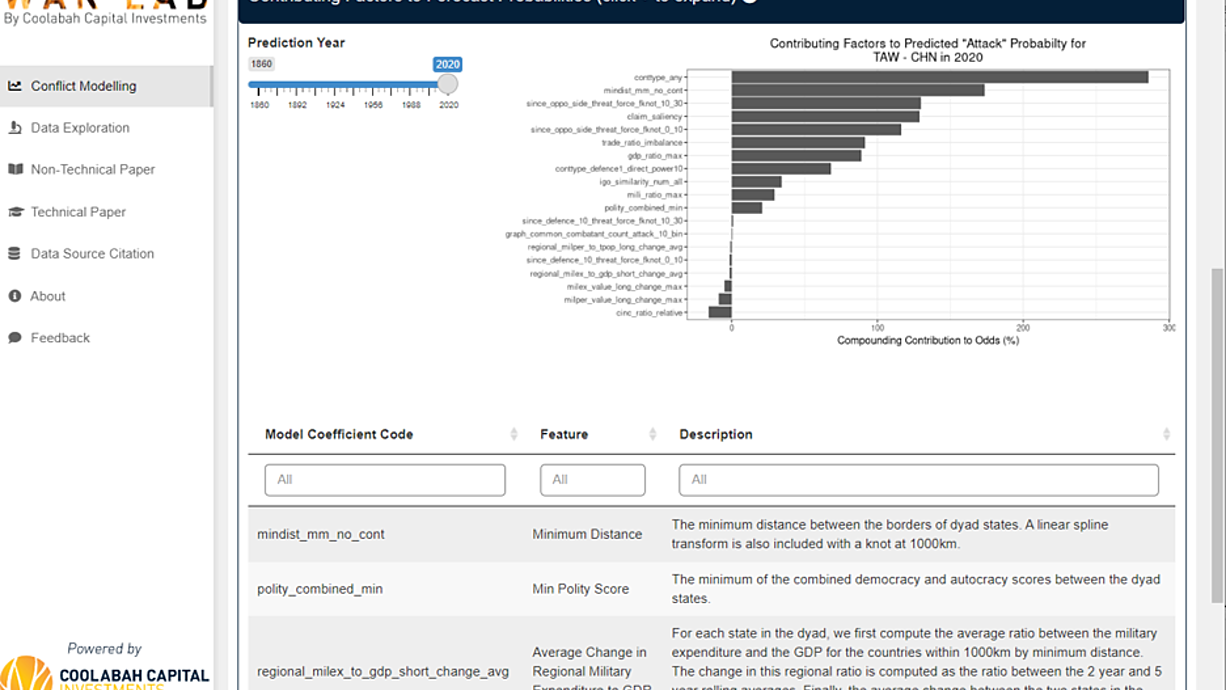Click the longest bar for conttype_any
1226x690 pixels.
tap(940, 77)
